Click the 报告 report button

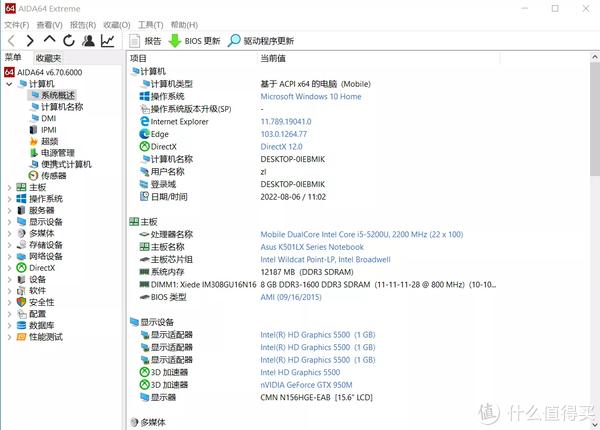click(145, 41)
